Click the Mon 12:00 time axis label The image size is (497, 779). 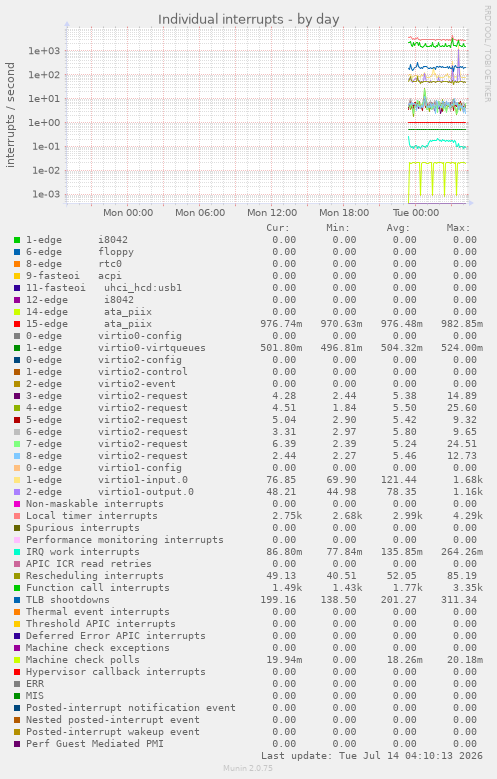[272, 213]
